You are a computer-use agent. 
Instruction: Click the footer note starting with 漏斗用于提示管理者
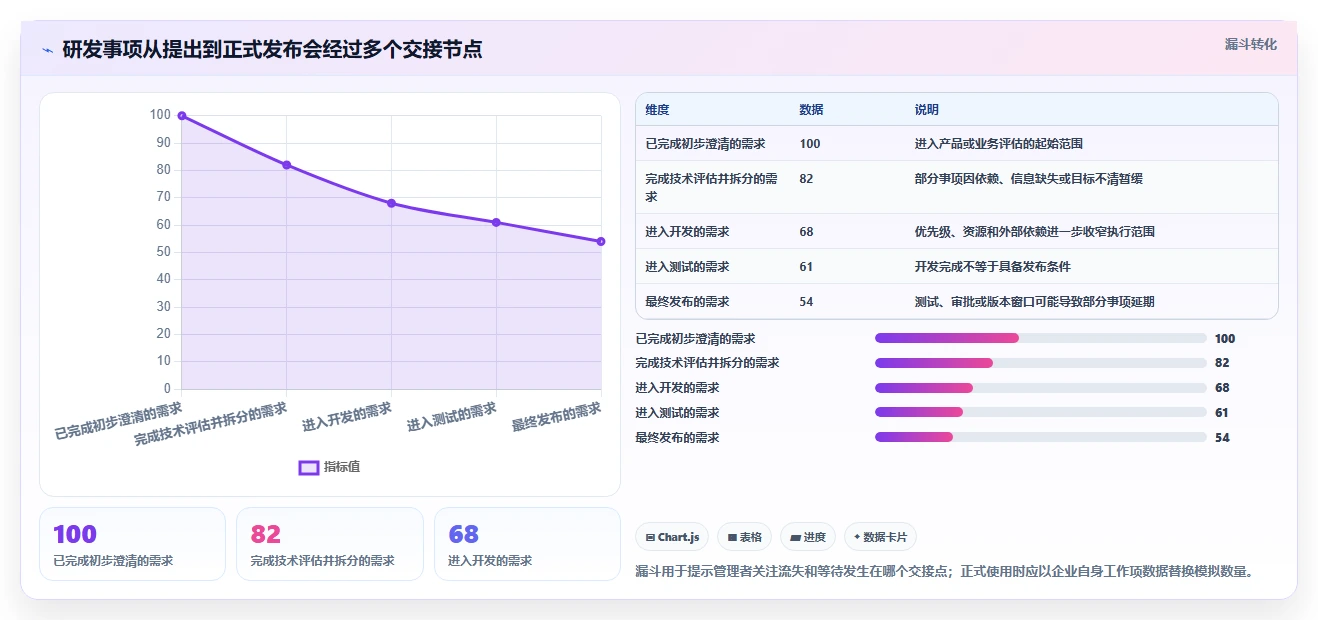[944, 572]
